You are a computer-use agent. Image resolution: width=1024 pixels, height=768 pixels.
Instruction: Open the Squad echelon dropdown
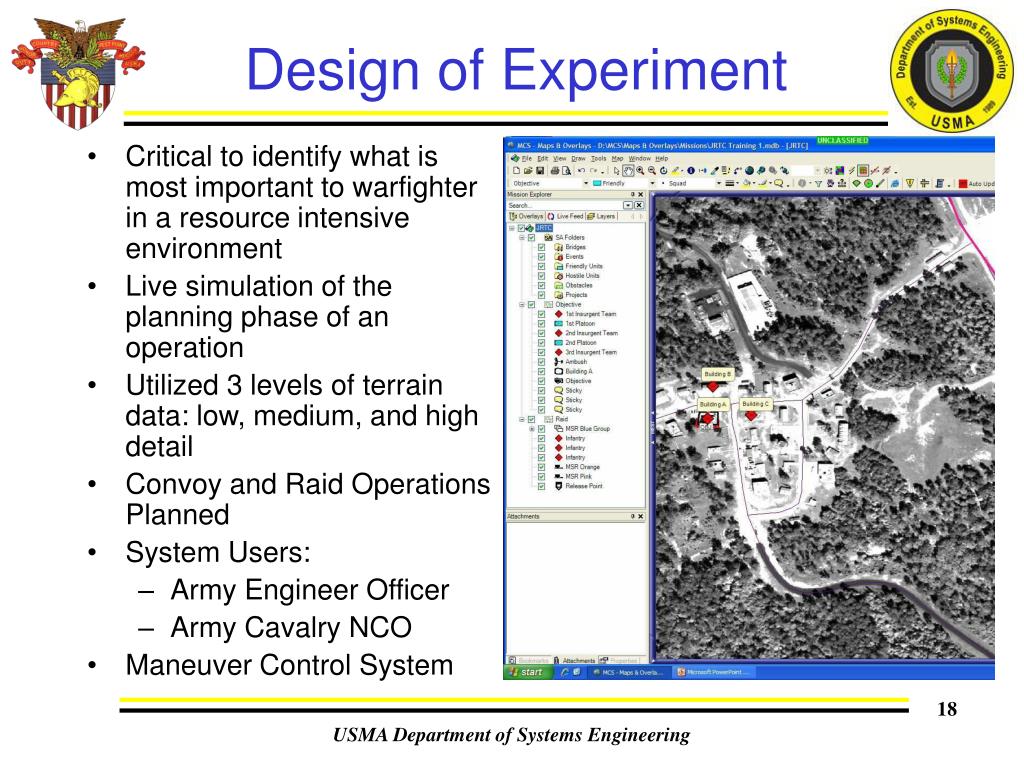point(719,184)
